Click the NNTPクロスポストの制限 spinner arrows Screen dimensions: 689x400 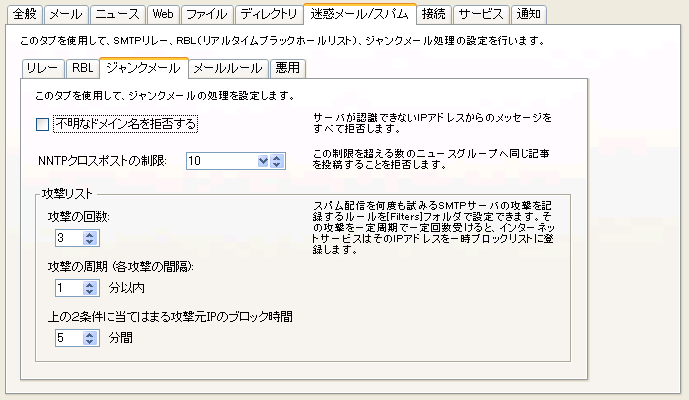277,160
